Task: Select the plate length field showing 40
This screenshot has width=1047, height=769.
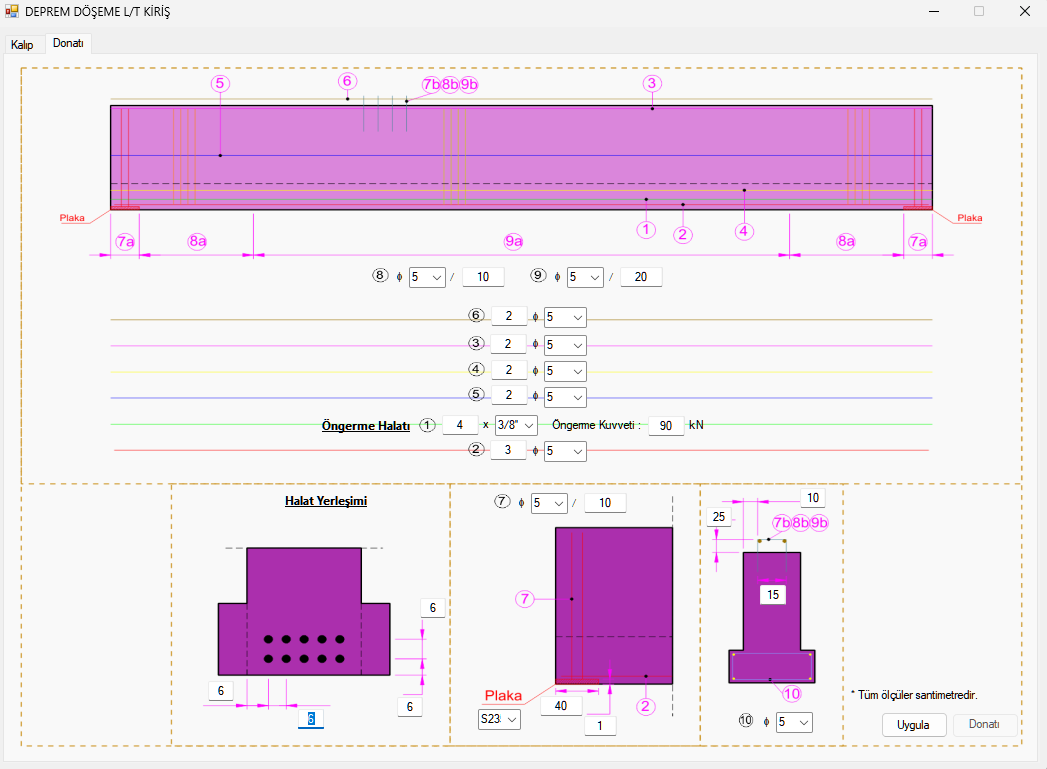Action: click(x=561, y=706)
